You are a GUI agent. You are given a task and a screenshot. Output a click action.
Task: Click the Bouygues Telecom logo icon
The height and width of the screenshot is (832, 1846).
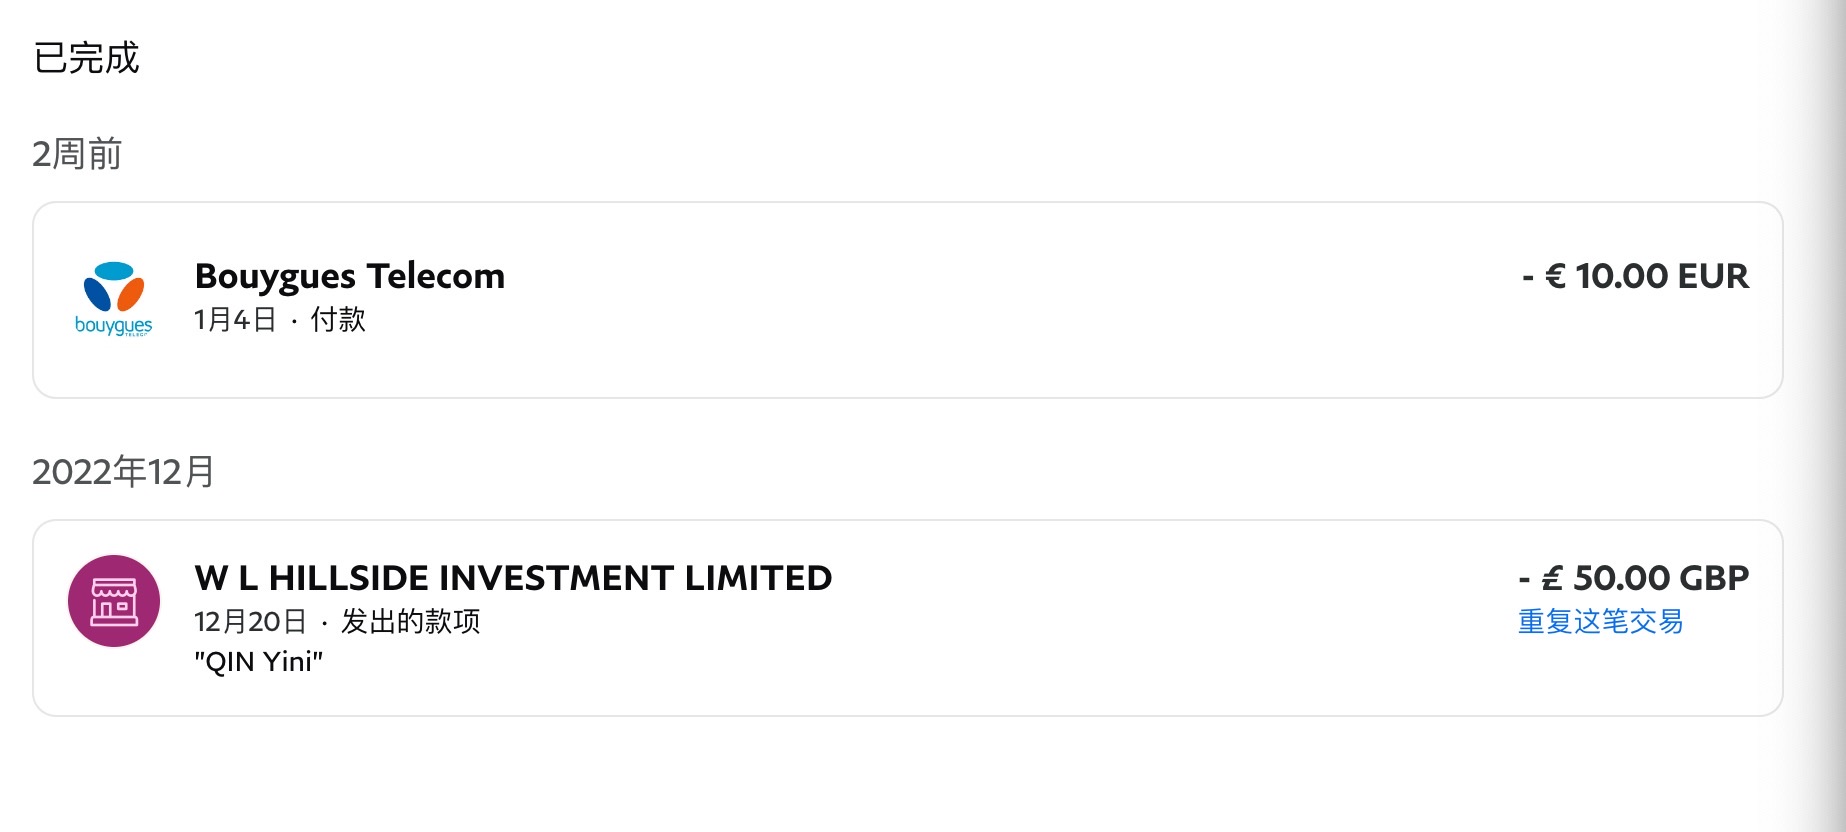pos(114,287)
